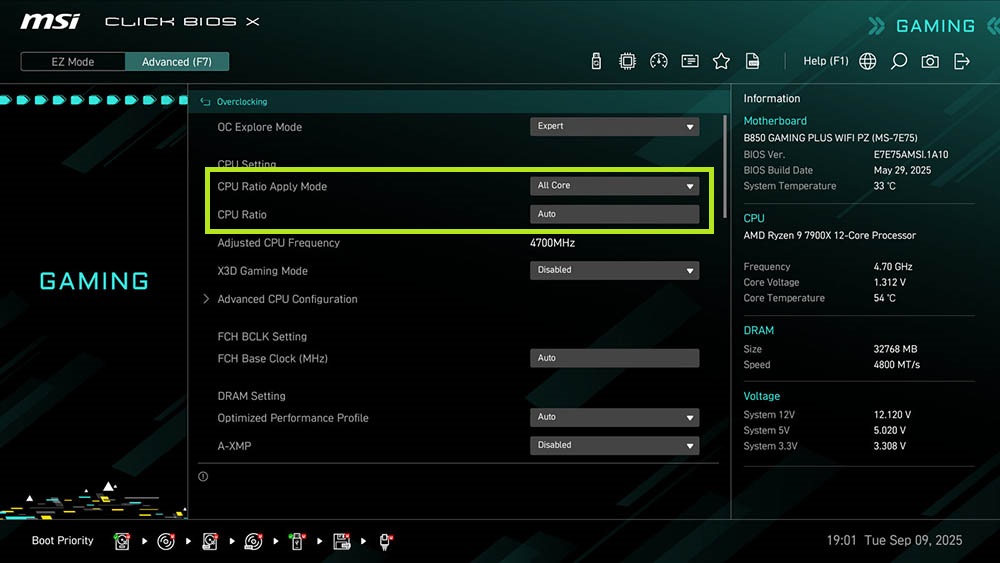This screenshot has height=563, width=1000.
Task: Click the OC Explore Mode label
Action: tap(260, 127)
